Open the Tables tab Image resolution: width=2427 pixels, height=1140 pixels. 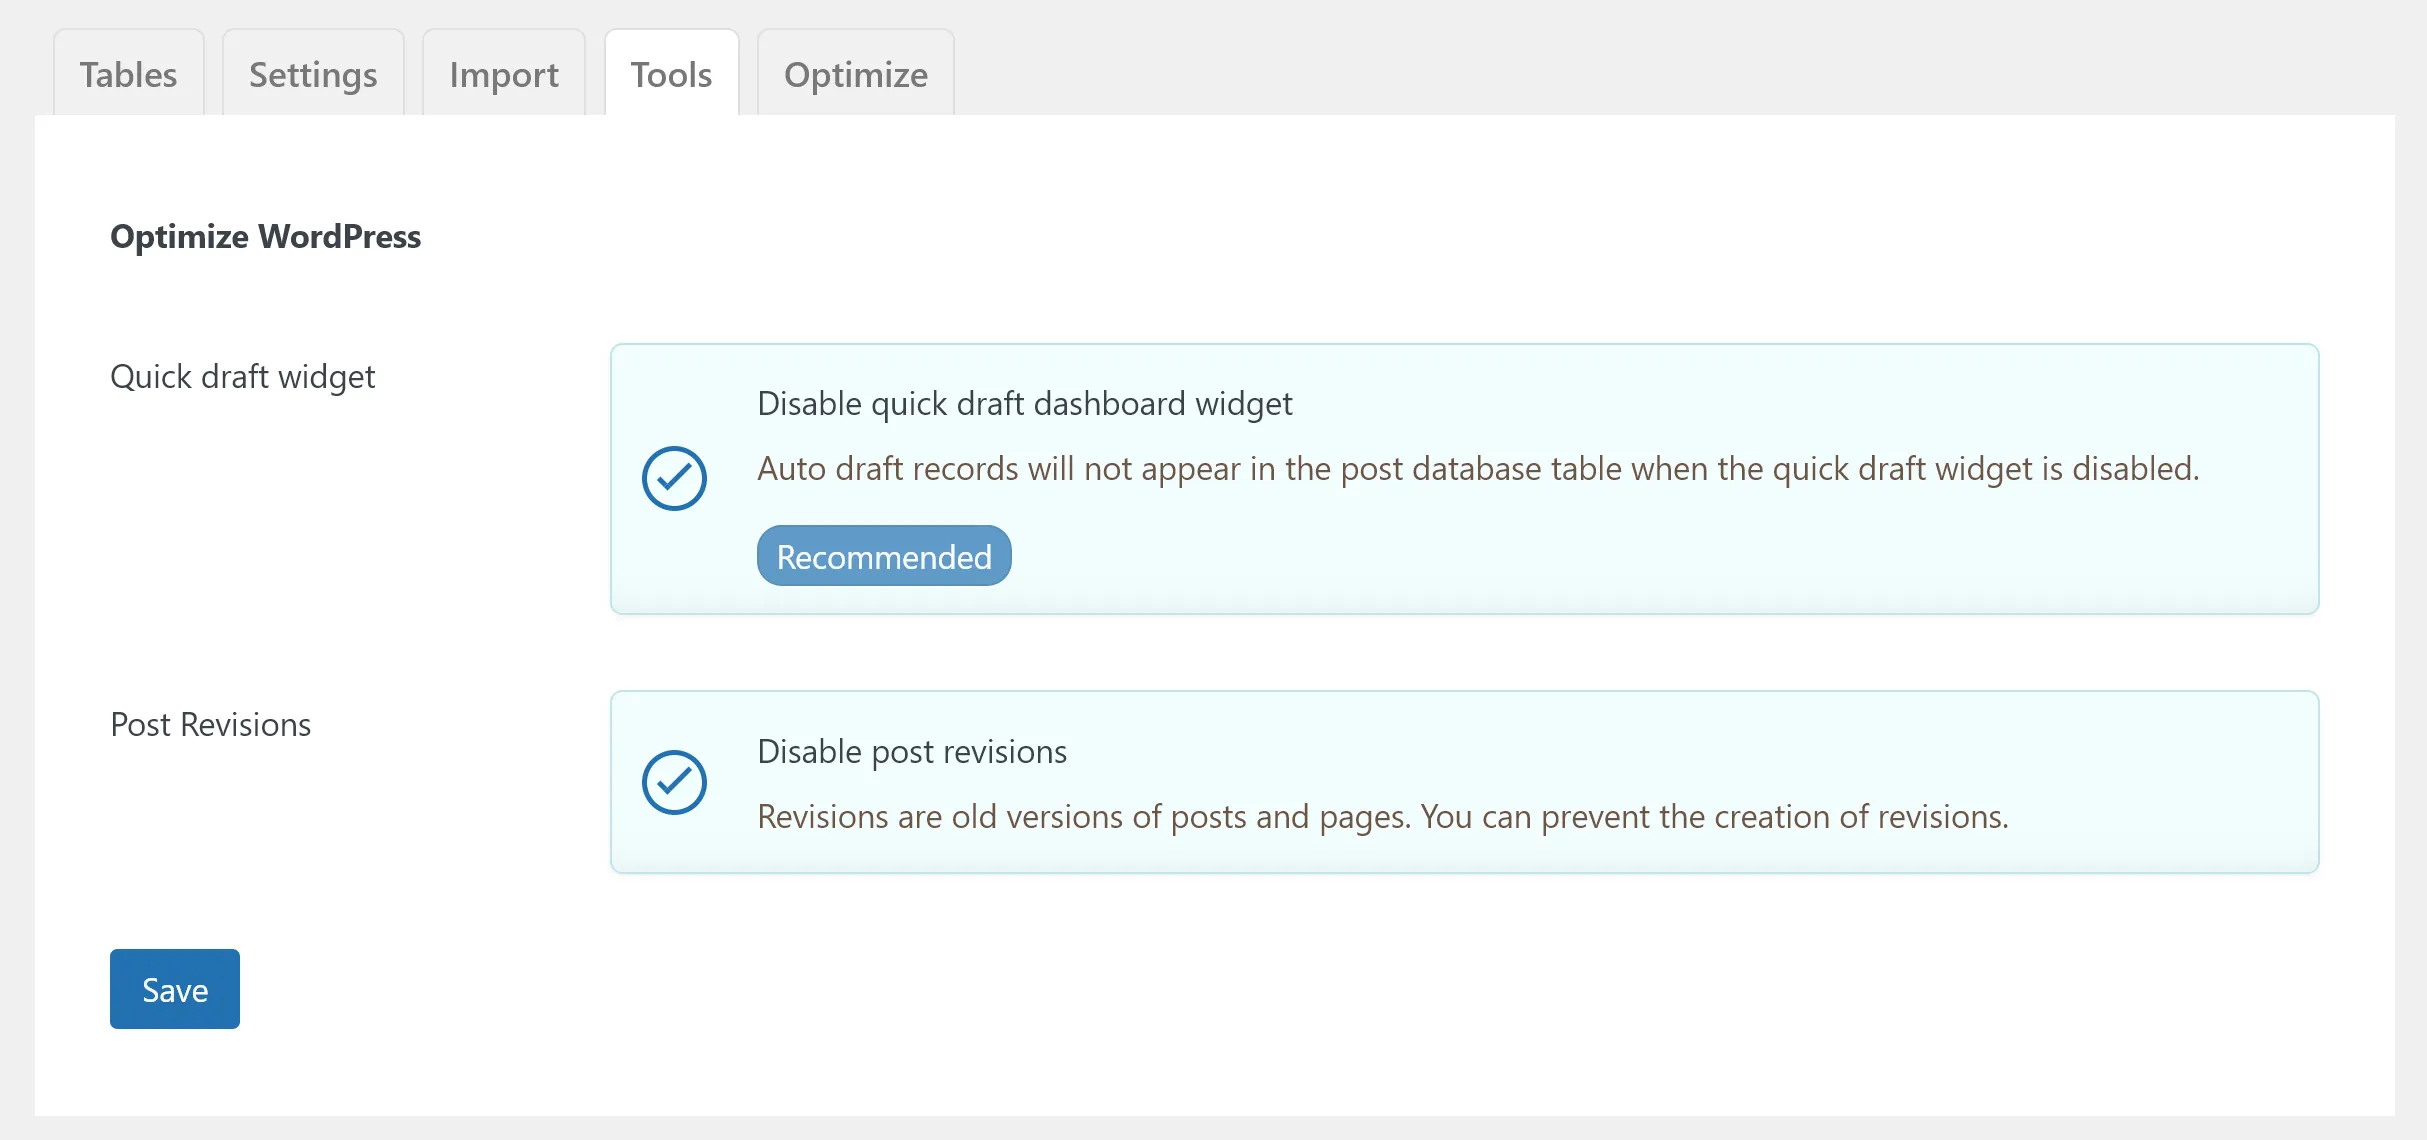pyautogui.click(x=129, y=73)
